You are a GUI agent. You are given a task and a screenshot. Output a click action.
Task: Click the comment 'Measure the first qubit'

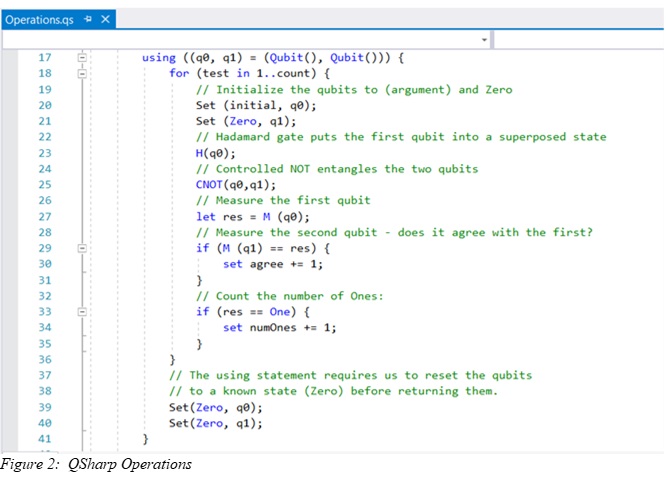tap(283, 200)
